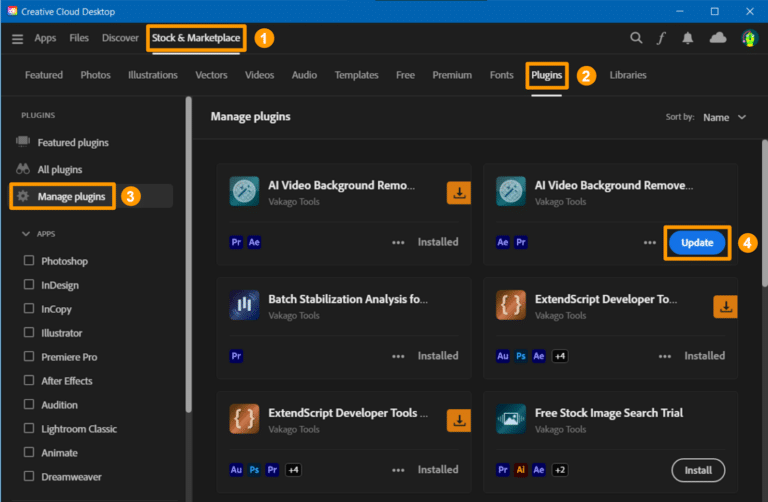Check the Illustrator filter box

click(29, 333)
